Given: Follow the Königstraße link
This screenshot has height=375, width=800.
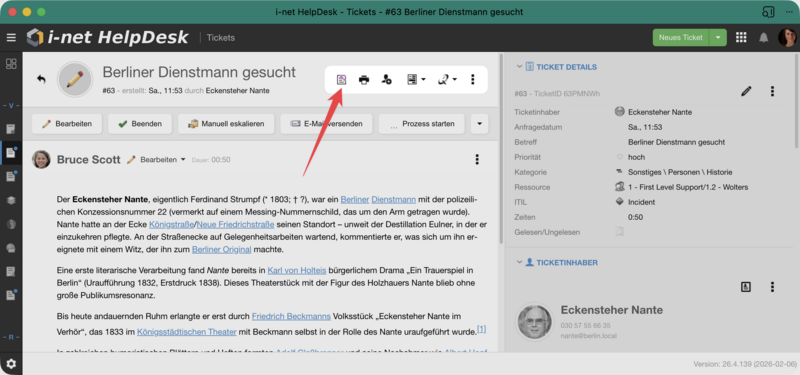Looking at the screenshot, I should (172, 224).
